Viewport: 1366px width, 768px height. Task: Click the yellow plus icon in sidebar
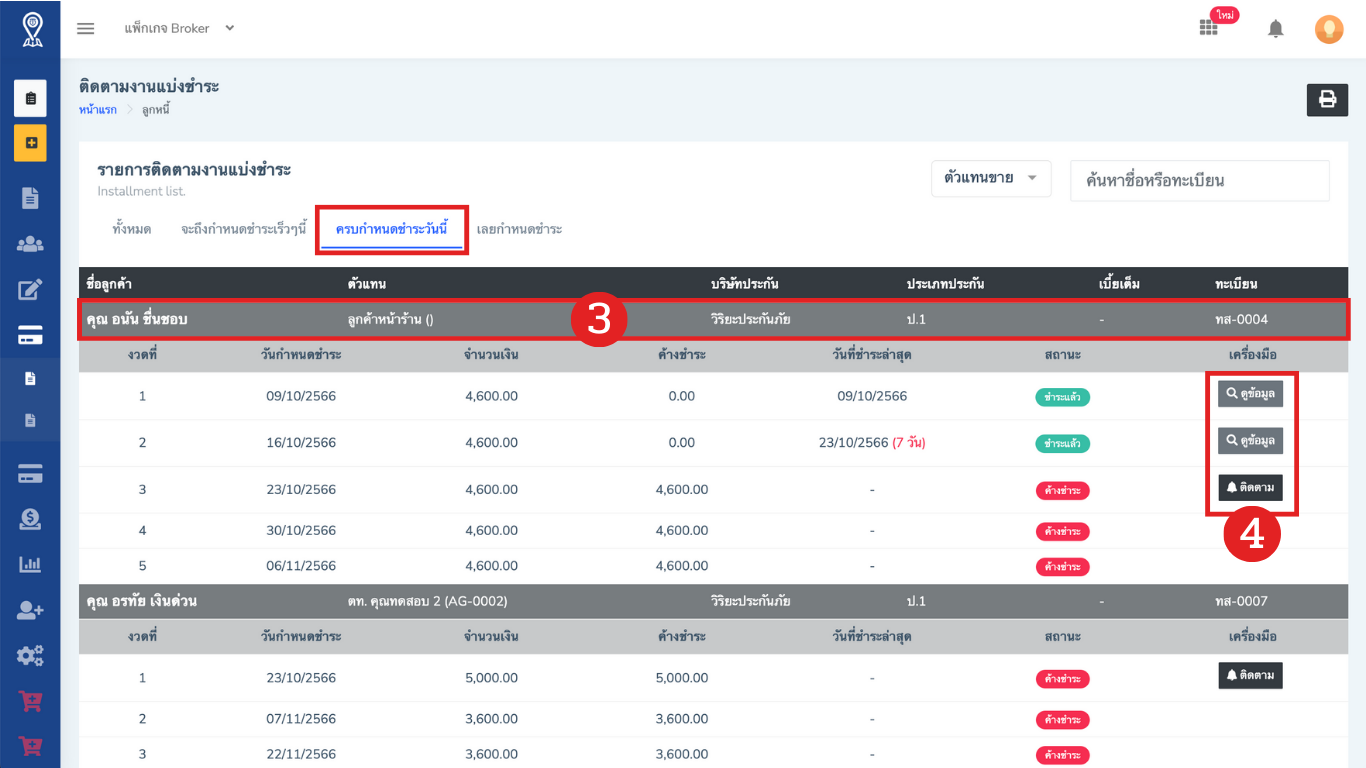coord(30,143)
